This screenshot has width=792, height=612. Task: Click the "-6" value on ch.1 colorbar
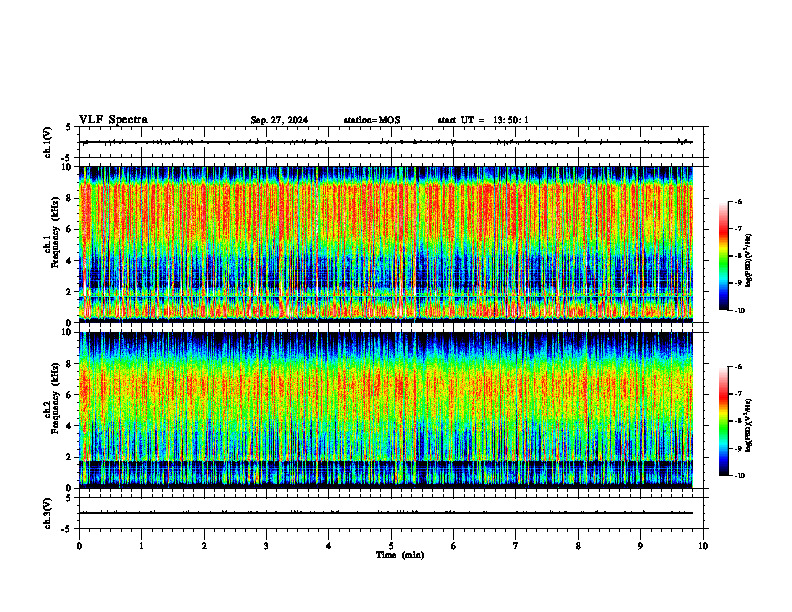[x=738, y=201]
